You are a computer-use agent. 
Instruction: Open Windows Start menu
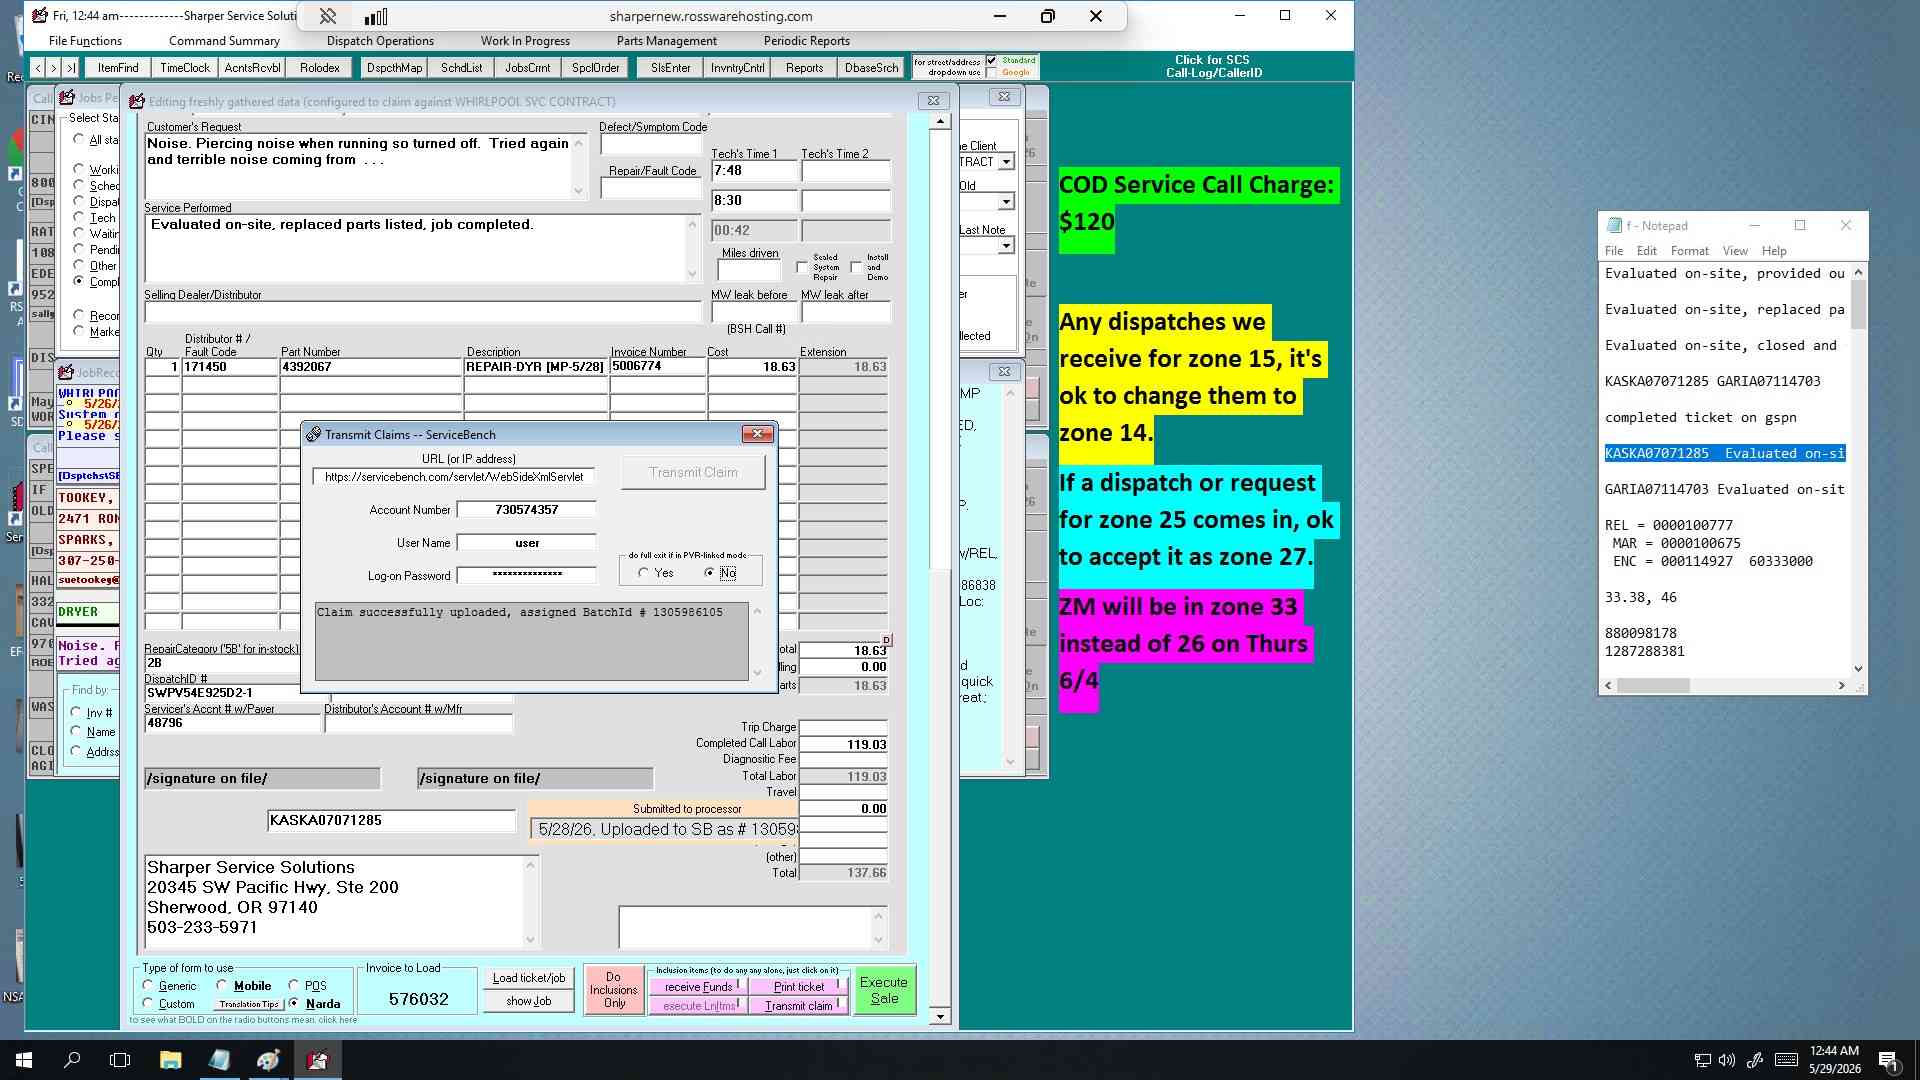click(x=24, y=1060)
